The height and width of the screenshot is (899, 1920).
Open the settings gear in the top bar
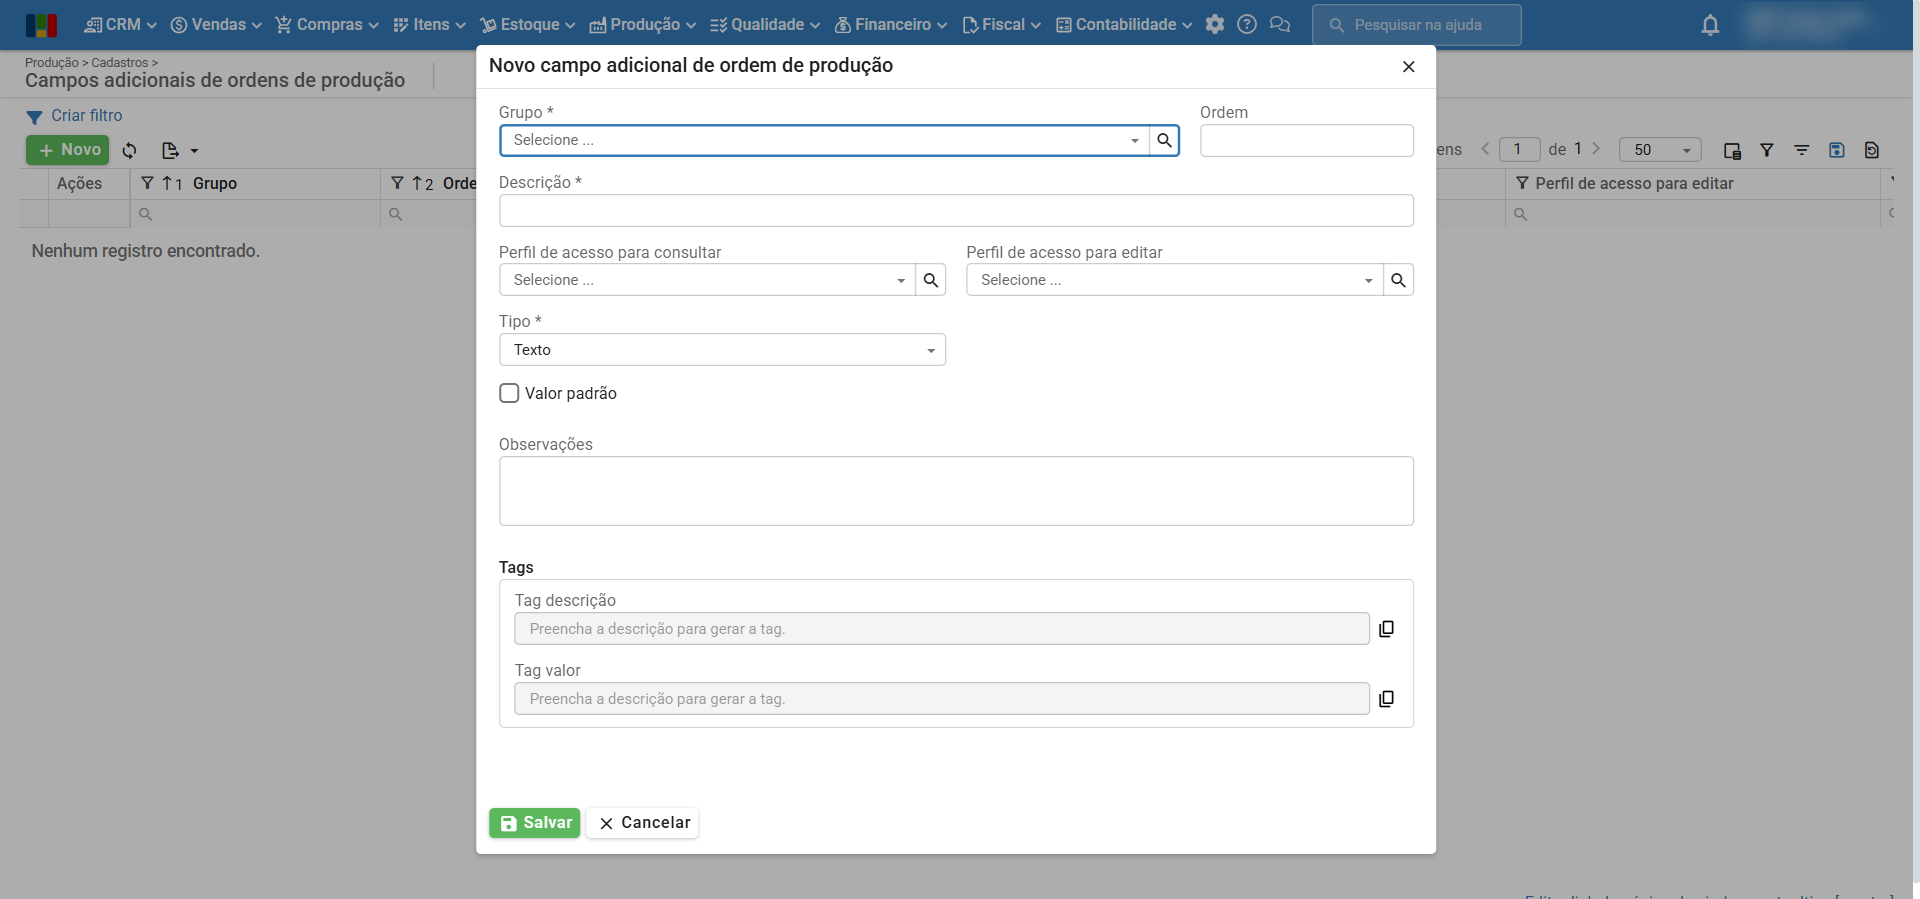(1215, 25)
